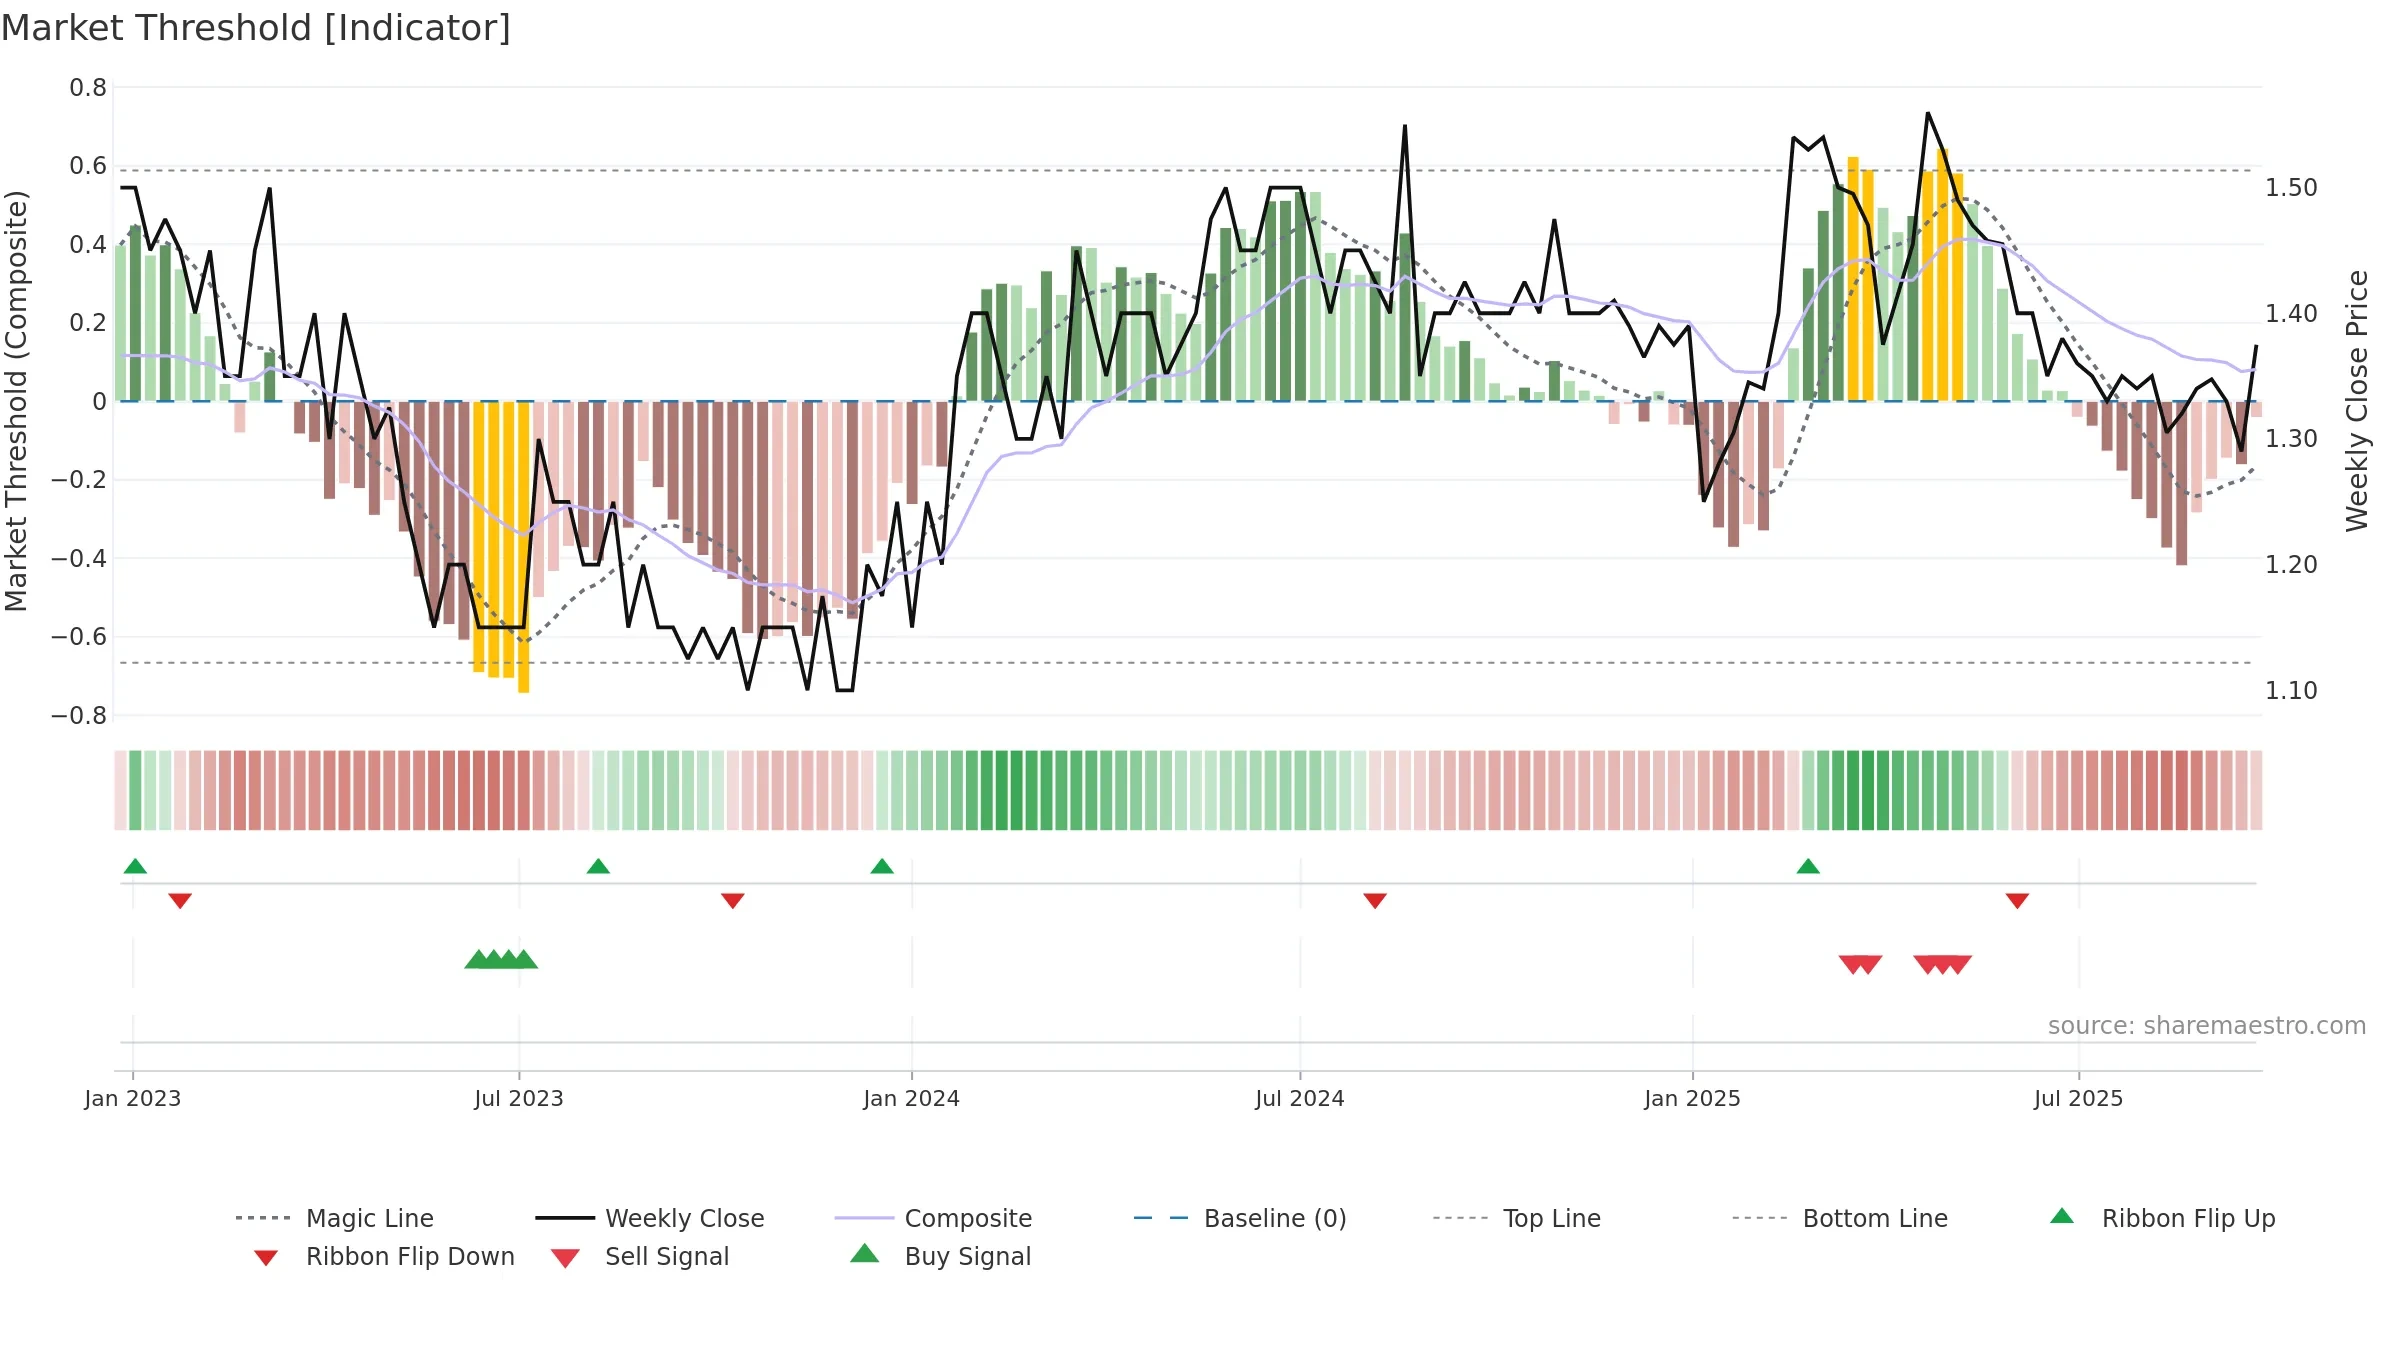The width and height of the screenshot is (2400, 1350).
Task: Click the Ribbon Flip Up marker at Jan 2023
Action: click(135, 866)
